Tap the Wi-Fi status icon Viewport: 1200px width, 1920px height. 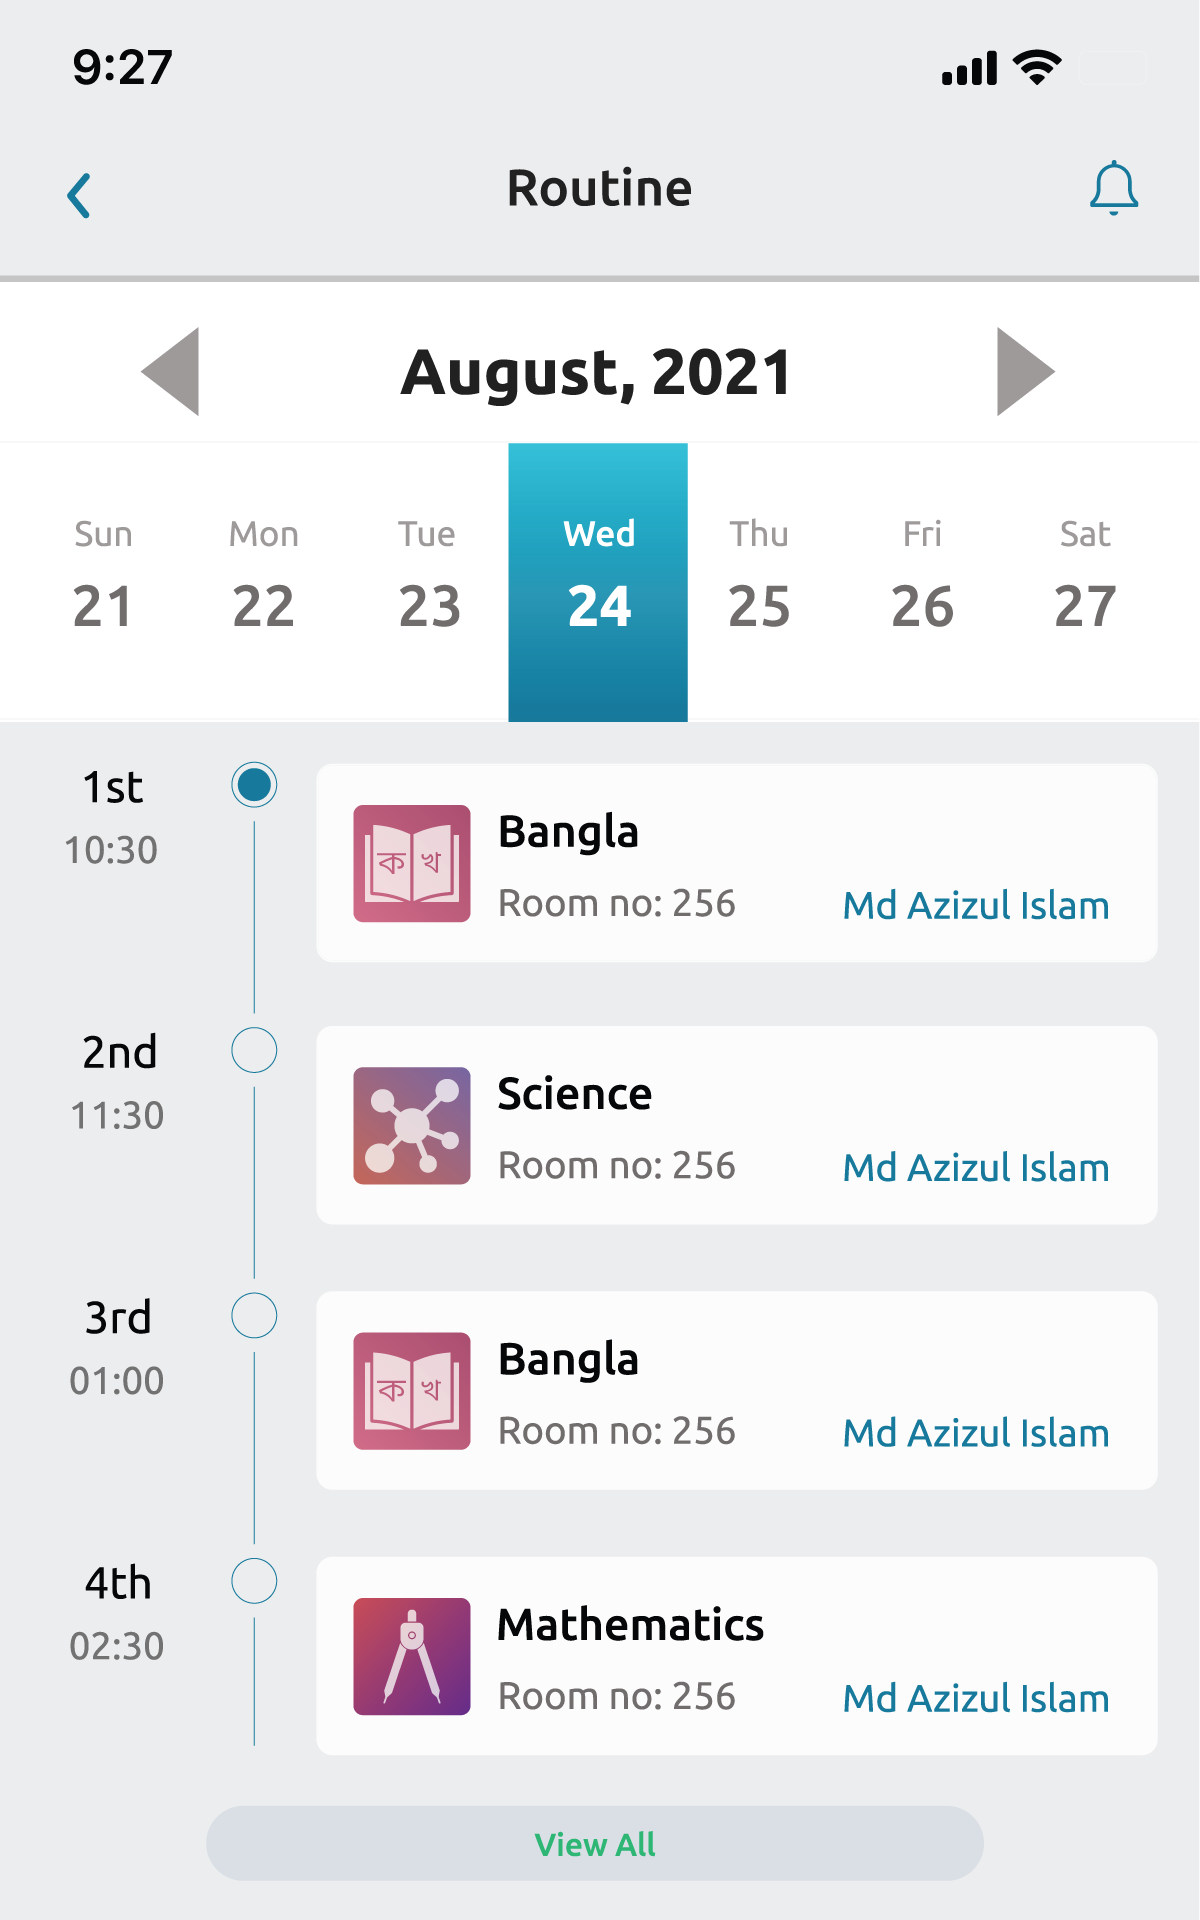[x=1037, y=68]
